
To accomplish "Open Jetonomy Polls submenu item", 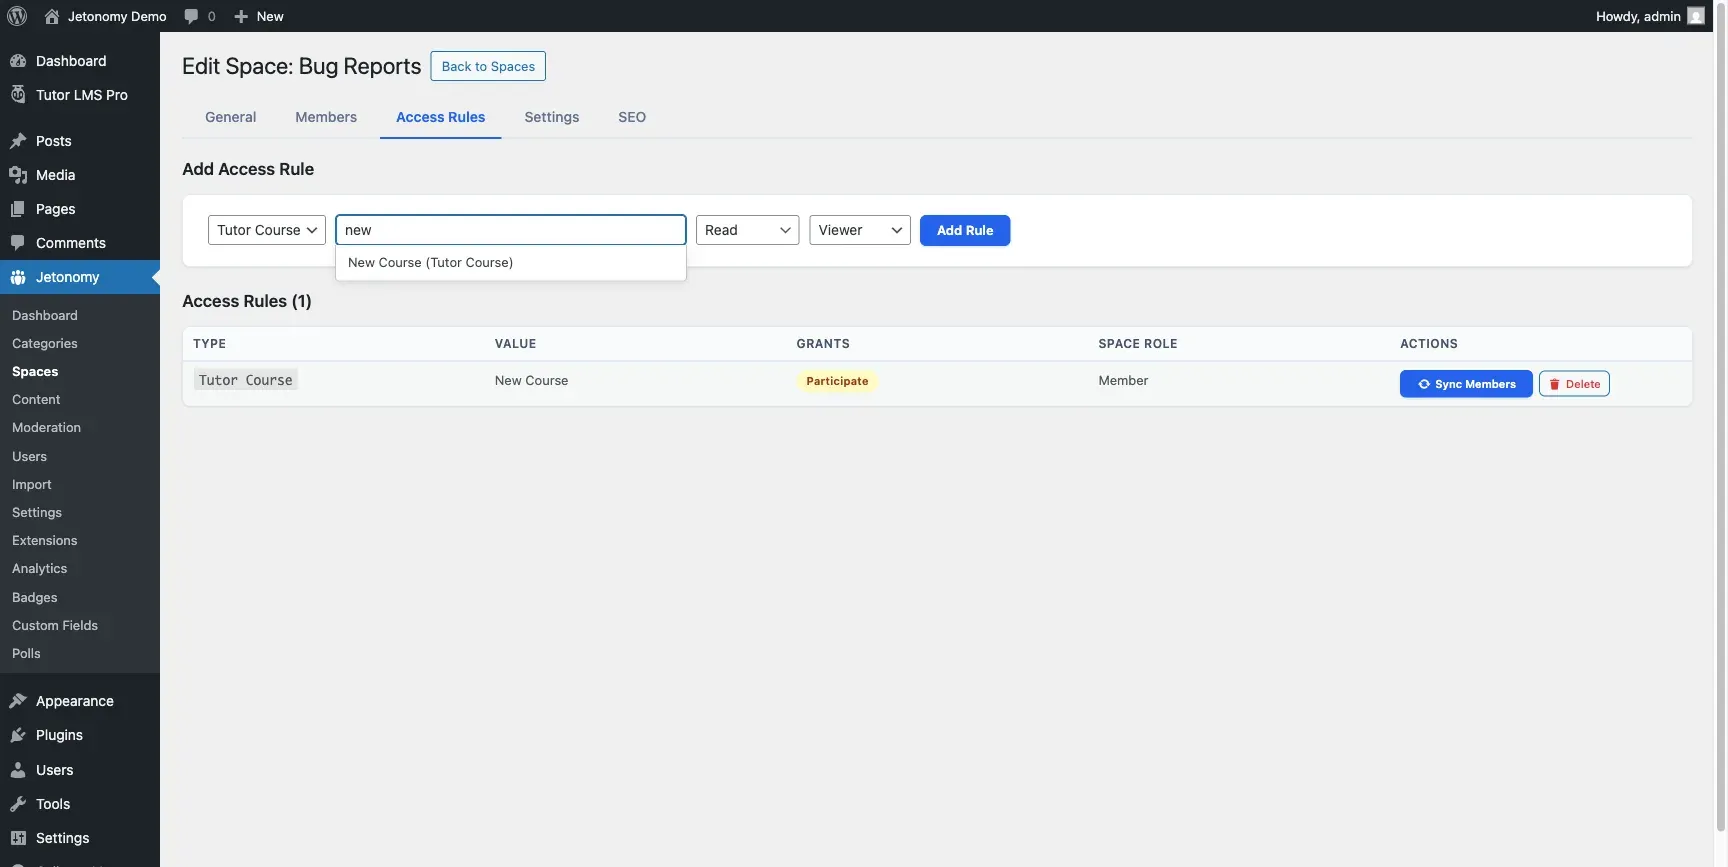I will (27, 653).
